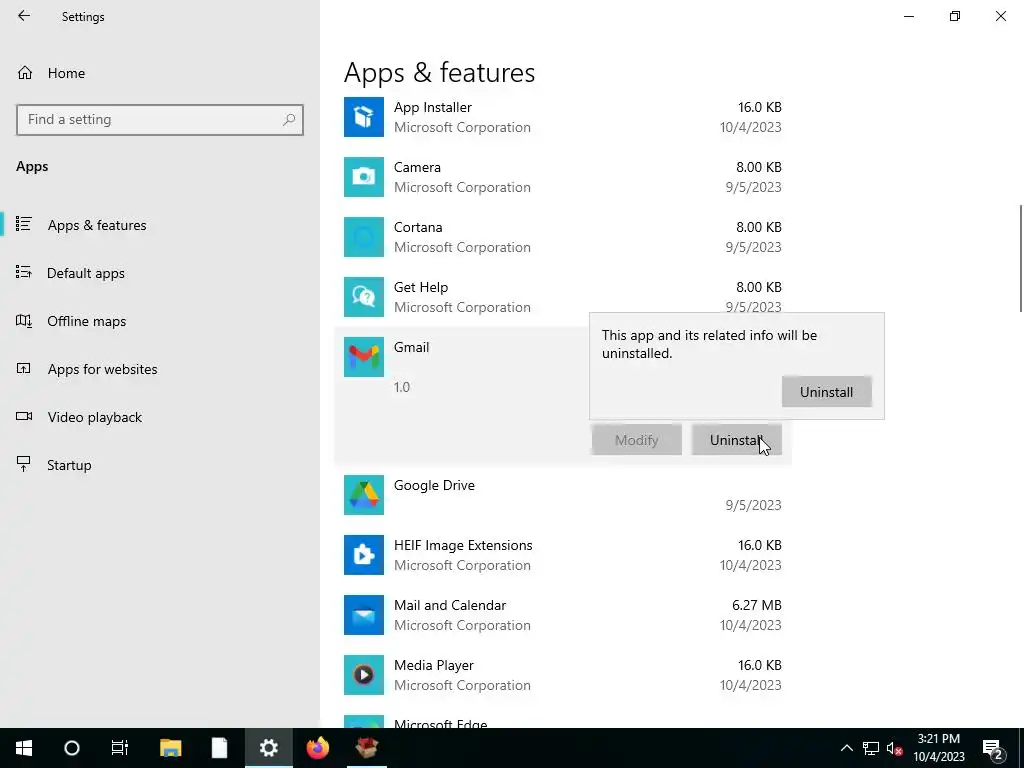This screenshot has height=768, width=1024.
Task: Click the greyed Modify button
Action: point(637,440)
